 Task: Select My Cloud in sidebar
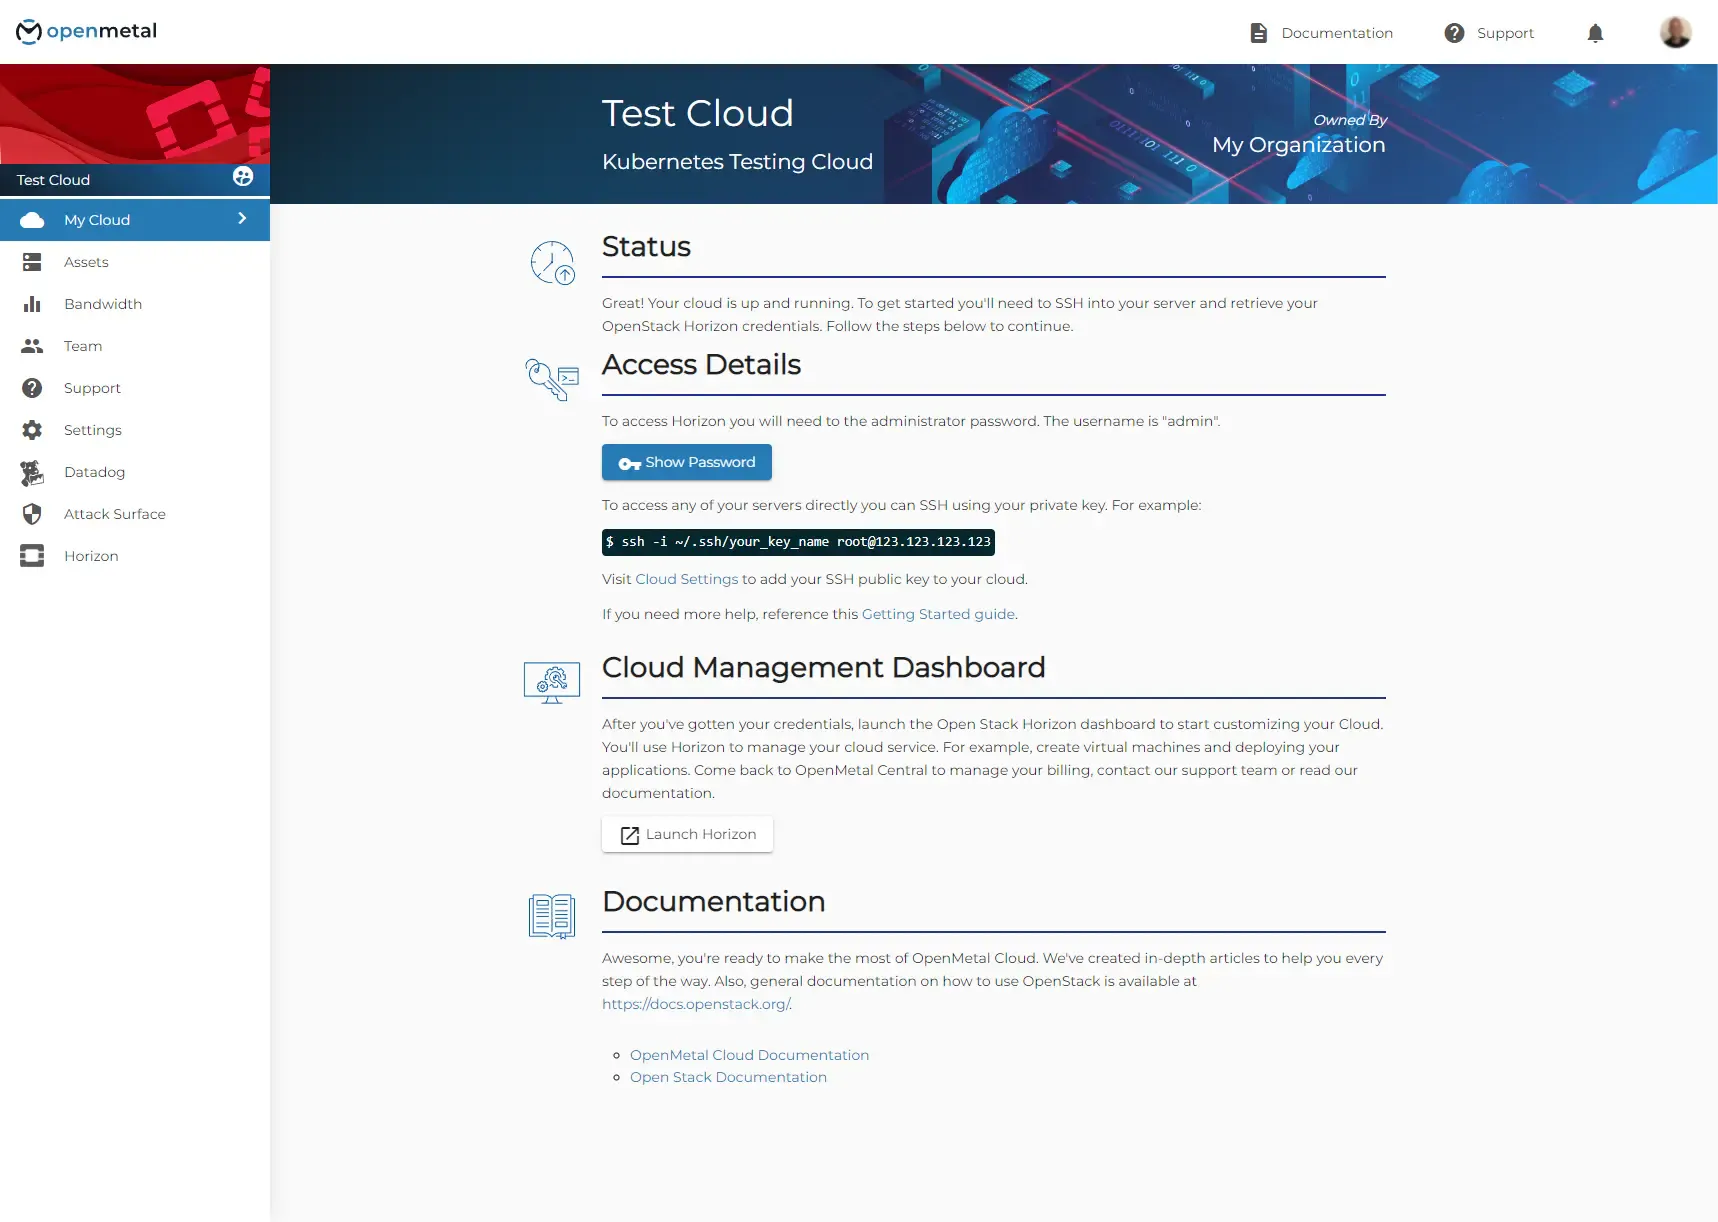[x=135, y=220]
